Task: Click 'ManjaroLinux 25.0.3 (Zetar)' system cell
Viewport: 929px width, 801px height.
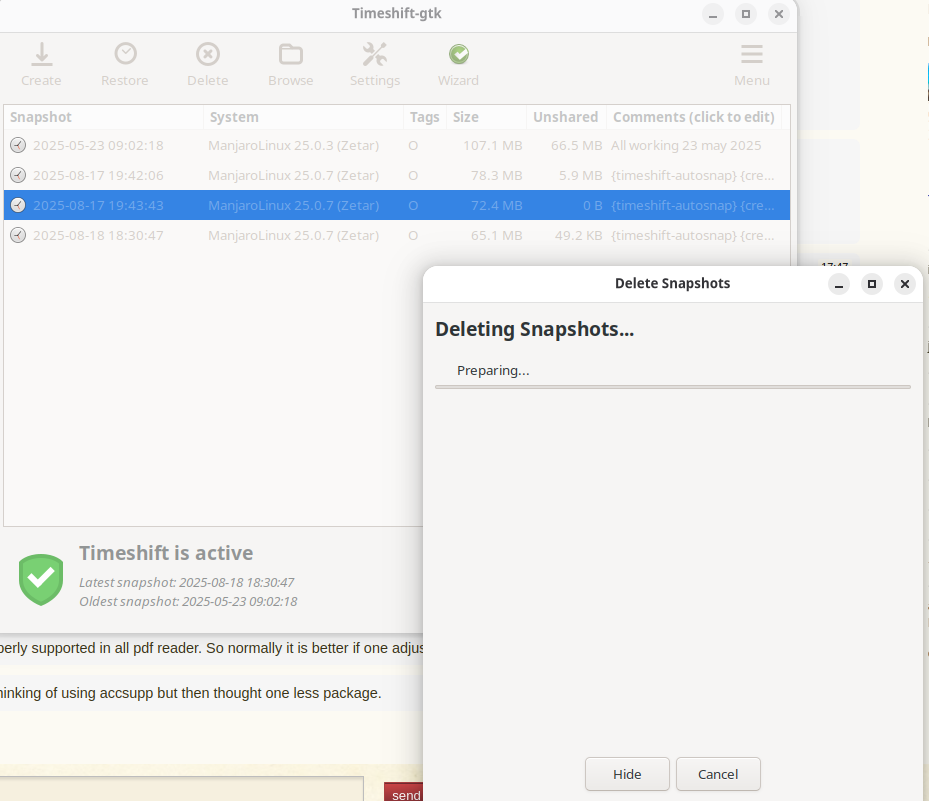Action: pyautogui.click(x=293, y=145)
